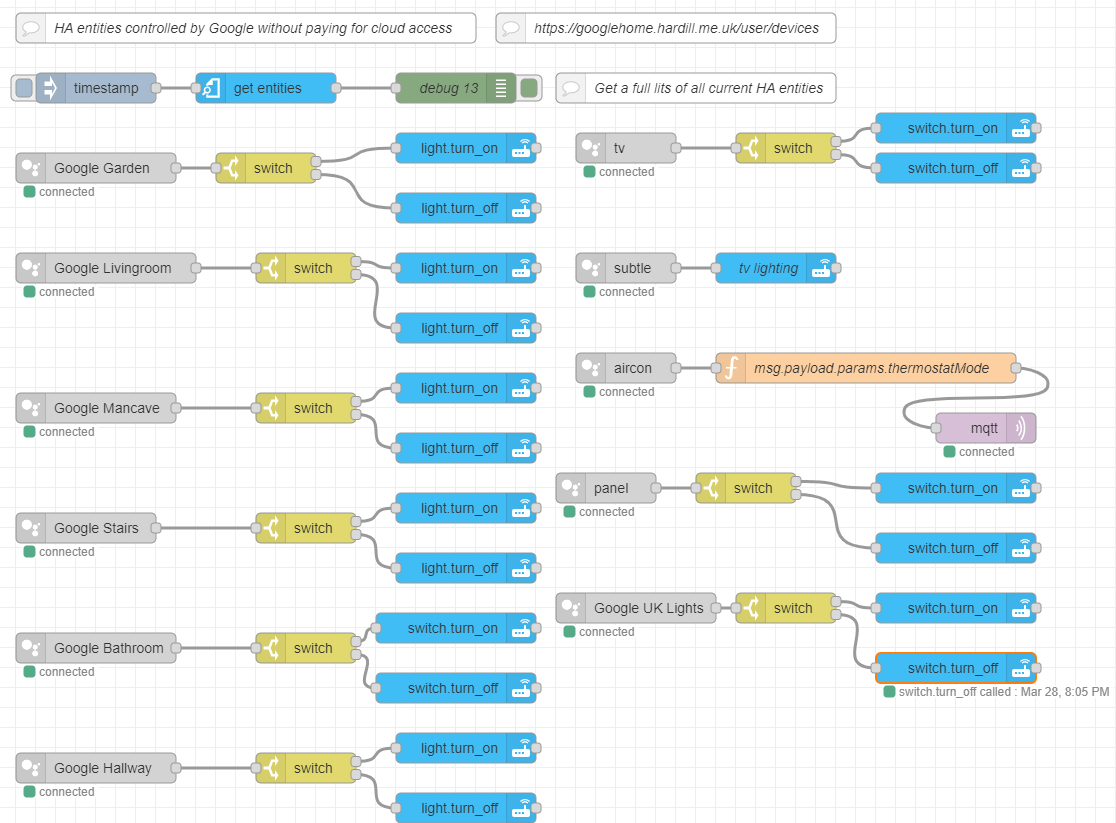Click the speech bubble icon on 'Get a full lits' comment
This screenshot has width=1116, height=823.
pyautogui.click(x=571, y=88)
